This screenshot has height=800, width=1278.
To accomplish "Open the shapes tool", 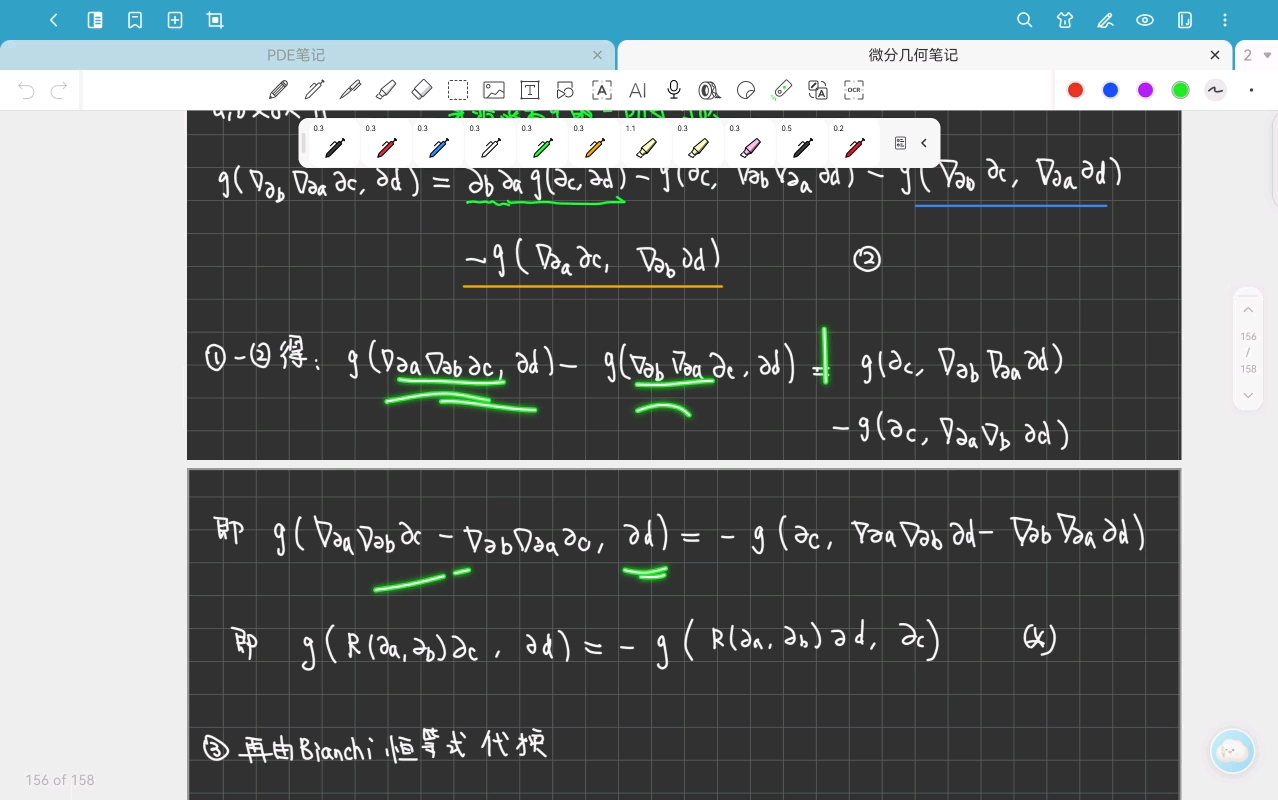I will [566, 90].
